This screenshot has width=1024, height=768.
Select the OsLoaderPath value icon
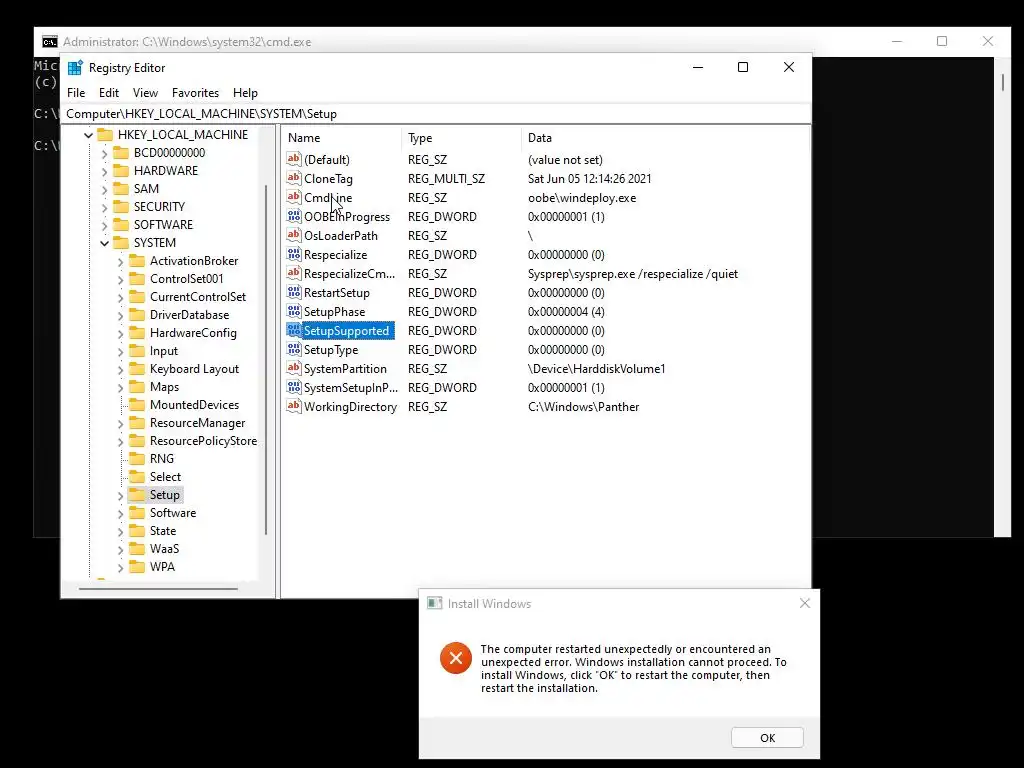tap(294, 235)
